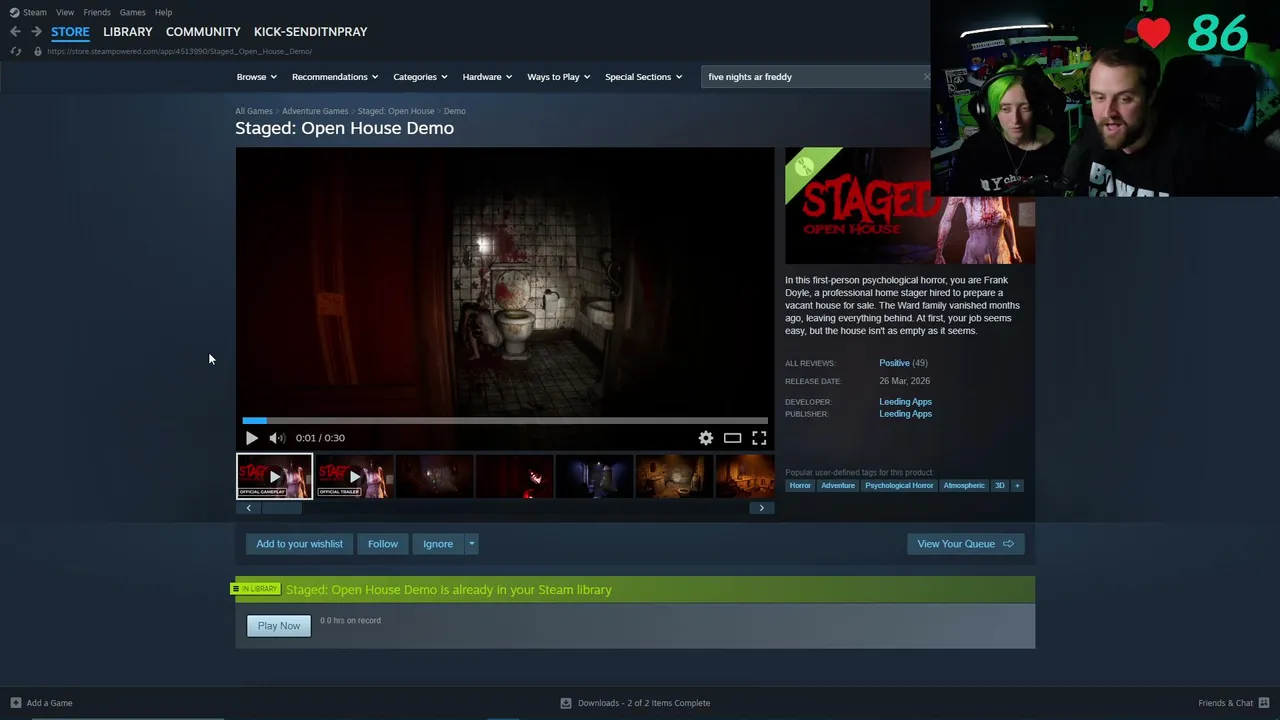Go forward with the Steam forward arrow

(36, 32)
